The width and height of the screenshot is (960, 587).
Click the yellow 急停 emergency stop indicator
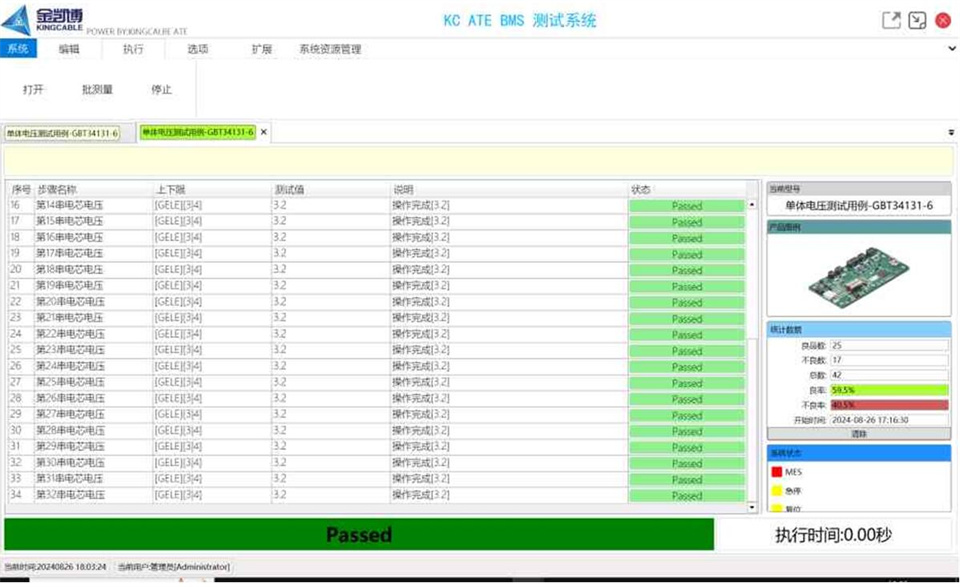[x=778, y=491]
